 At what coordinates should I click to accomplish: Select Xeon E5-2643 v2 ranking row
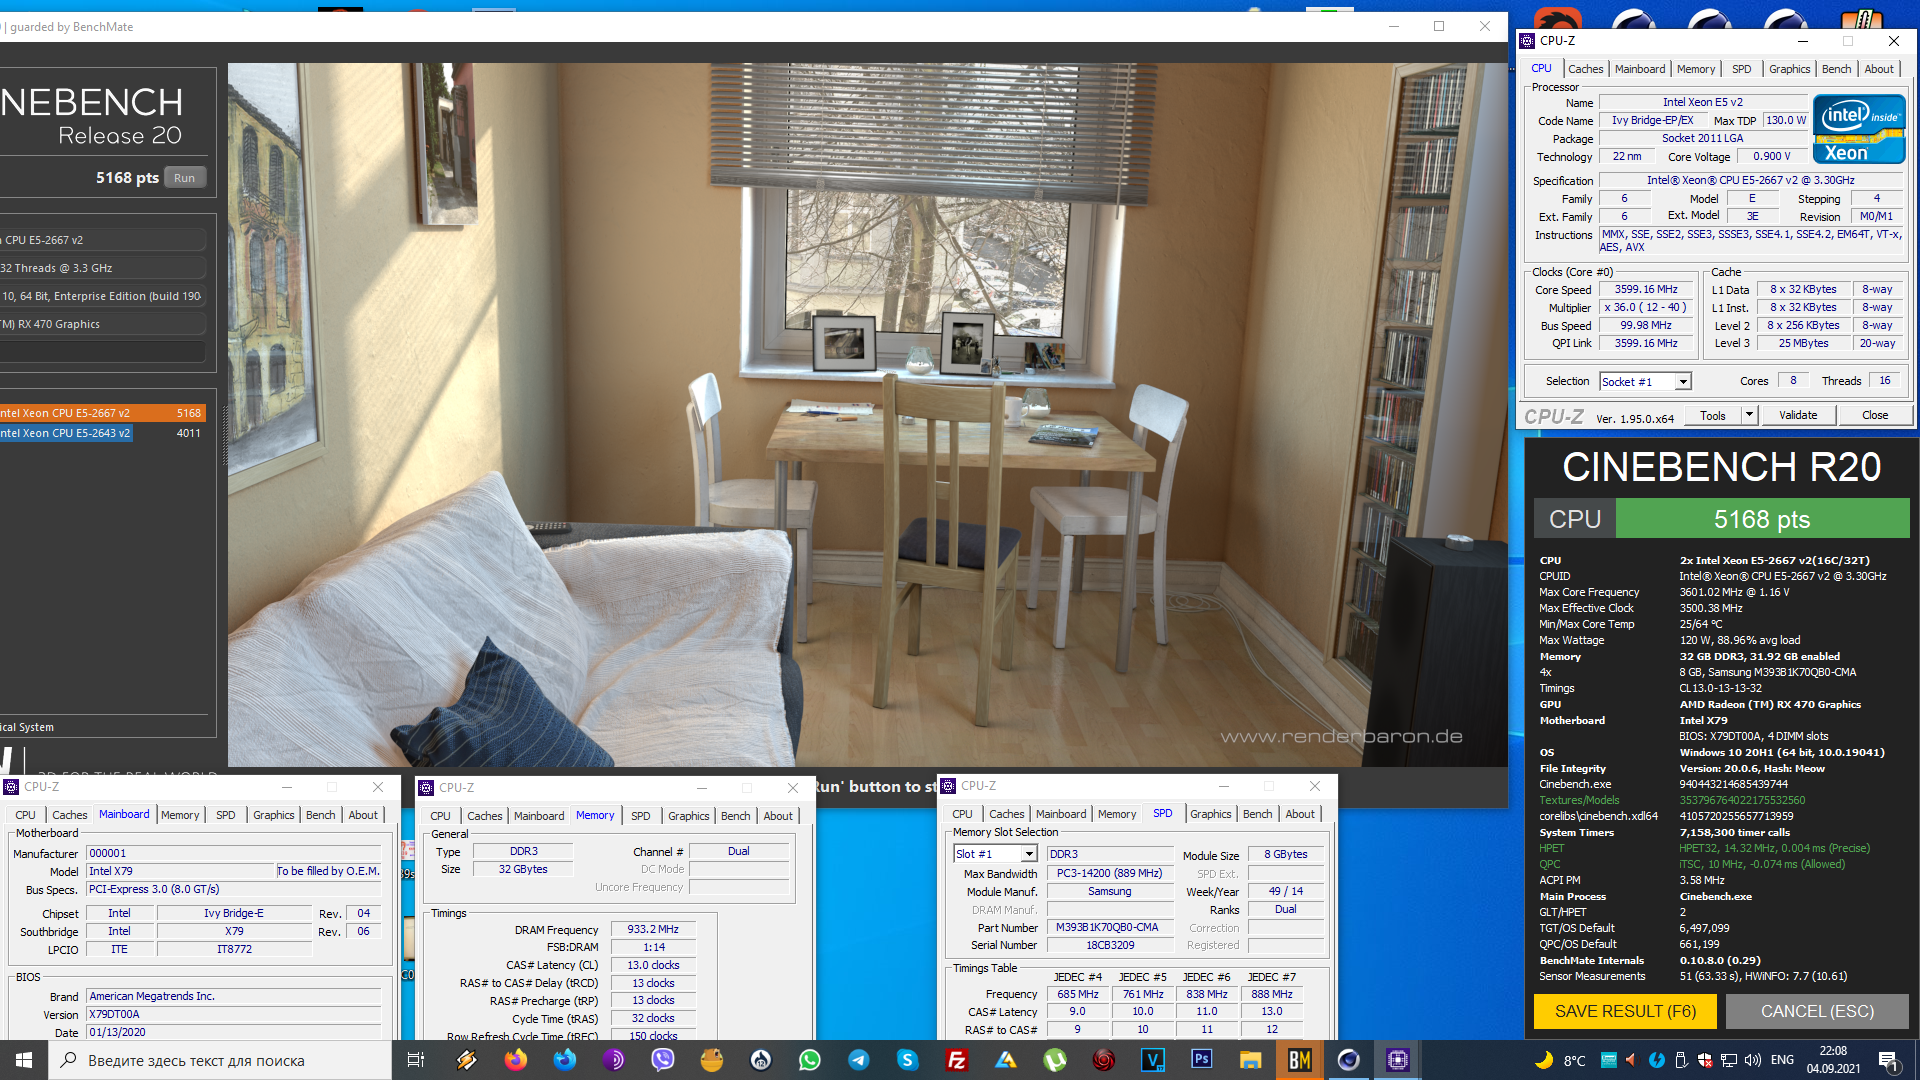coord(103,433)
